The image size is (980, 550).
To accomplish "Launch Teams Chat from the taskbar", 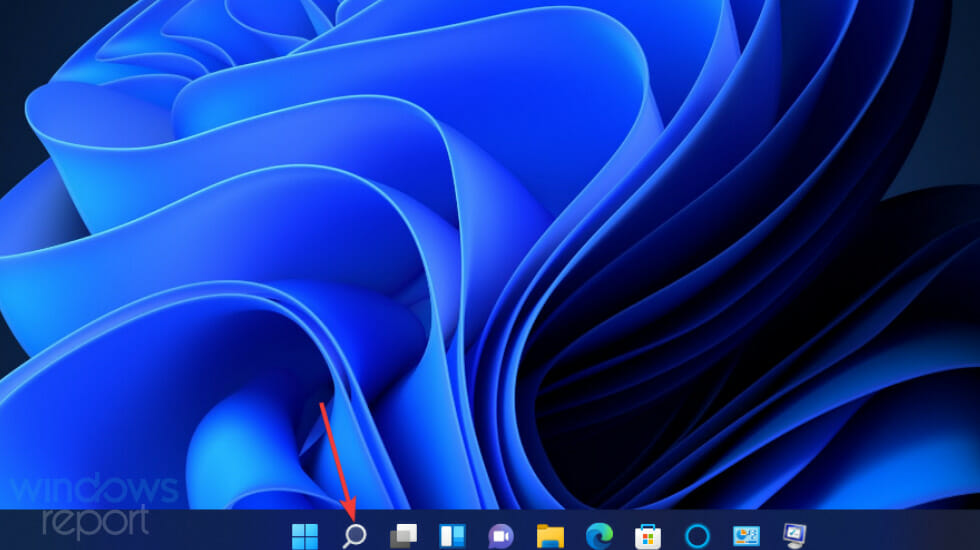I will click(x=501, y=536).
